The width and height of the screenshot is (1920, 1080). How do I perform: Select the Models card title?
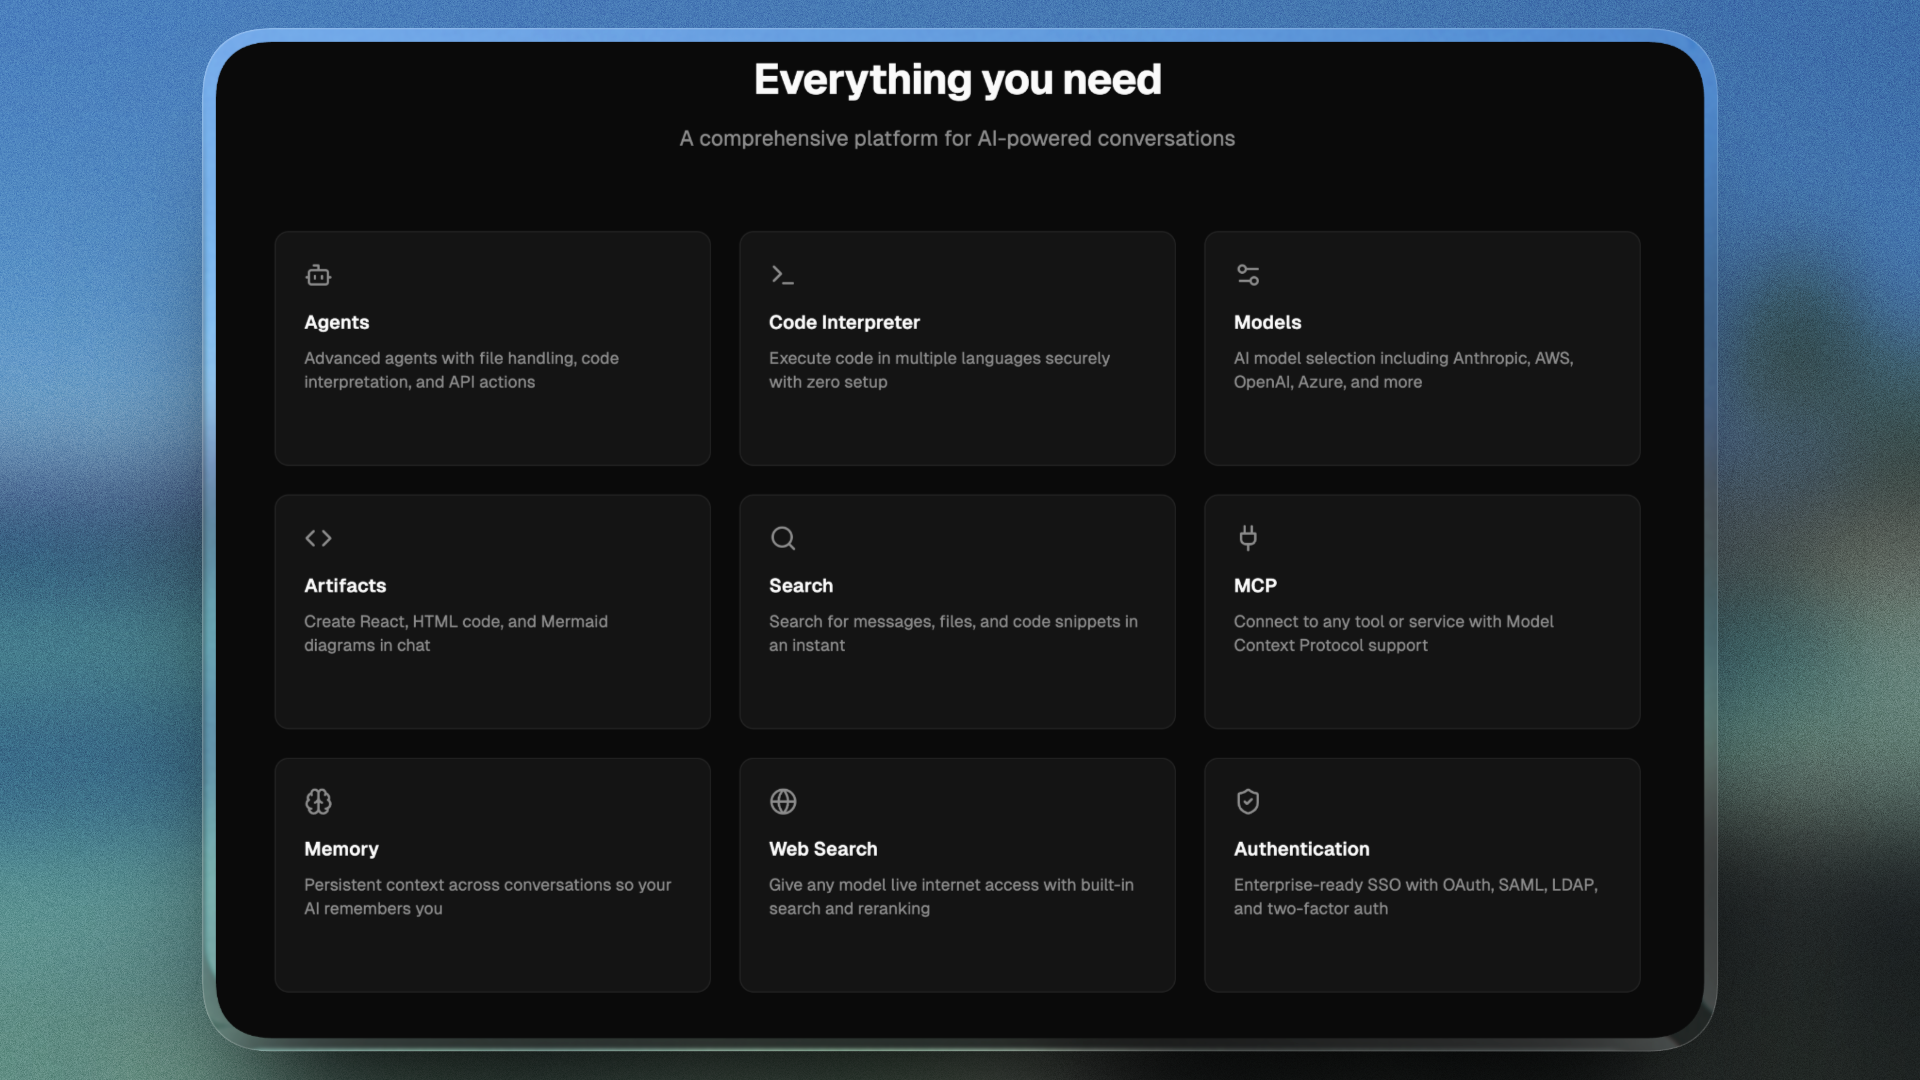(1267, 322)
